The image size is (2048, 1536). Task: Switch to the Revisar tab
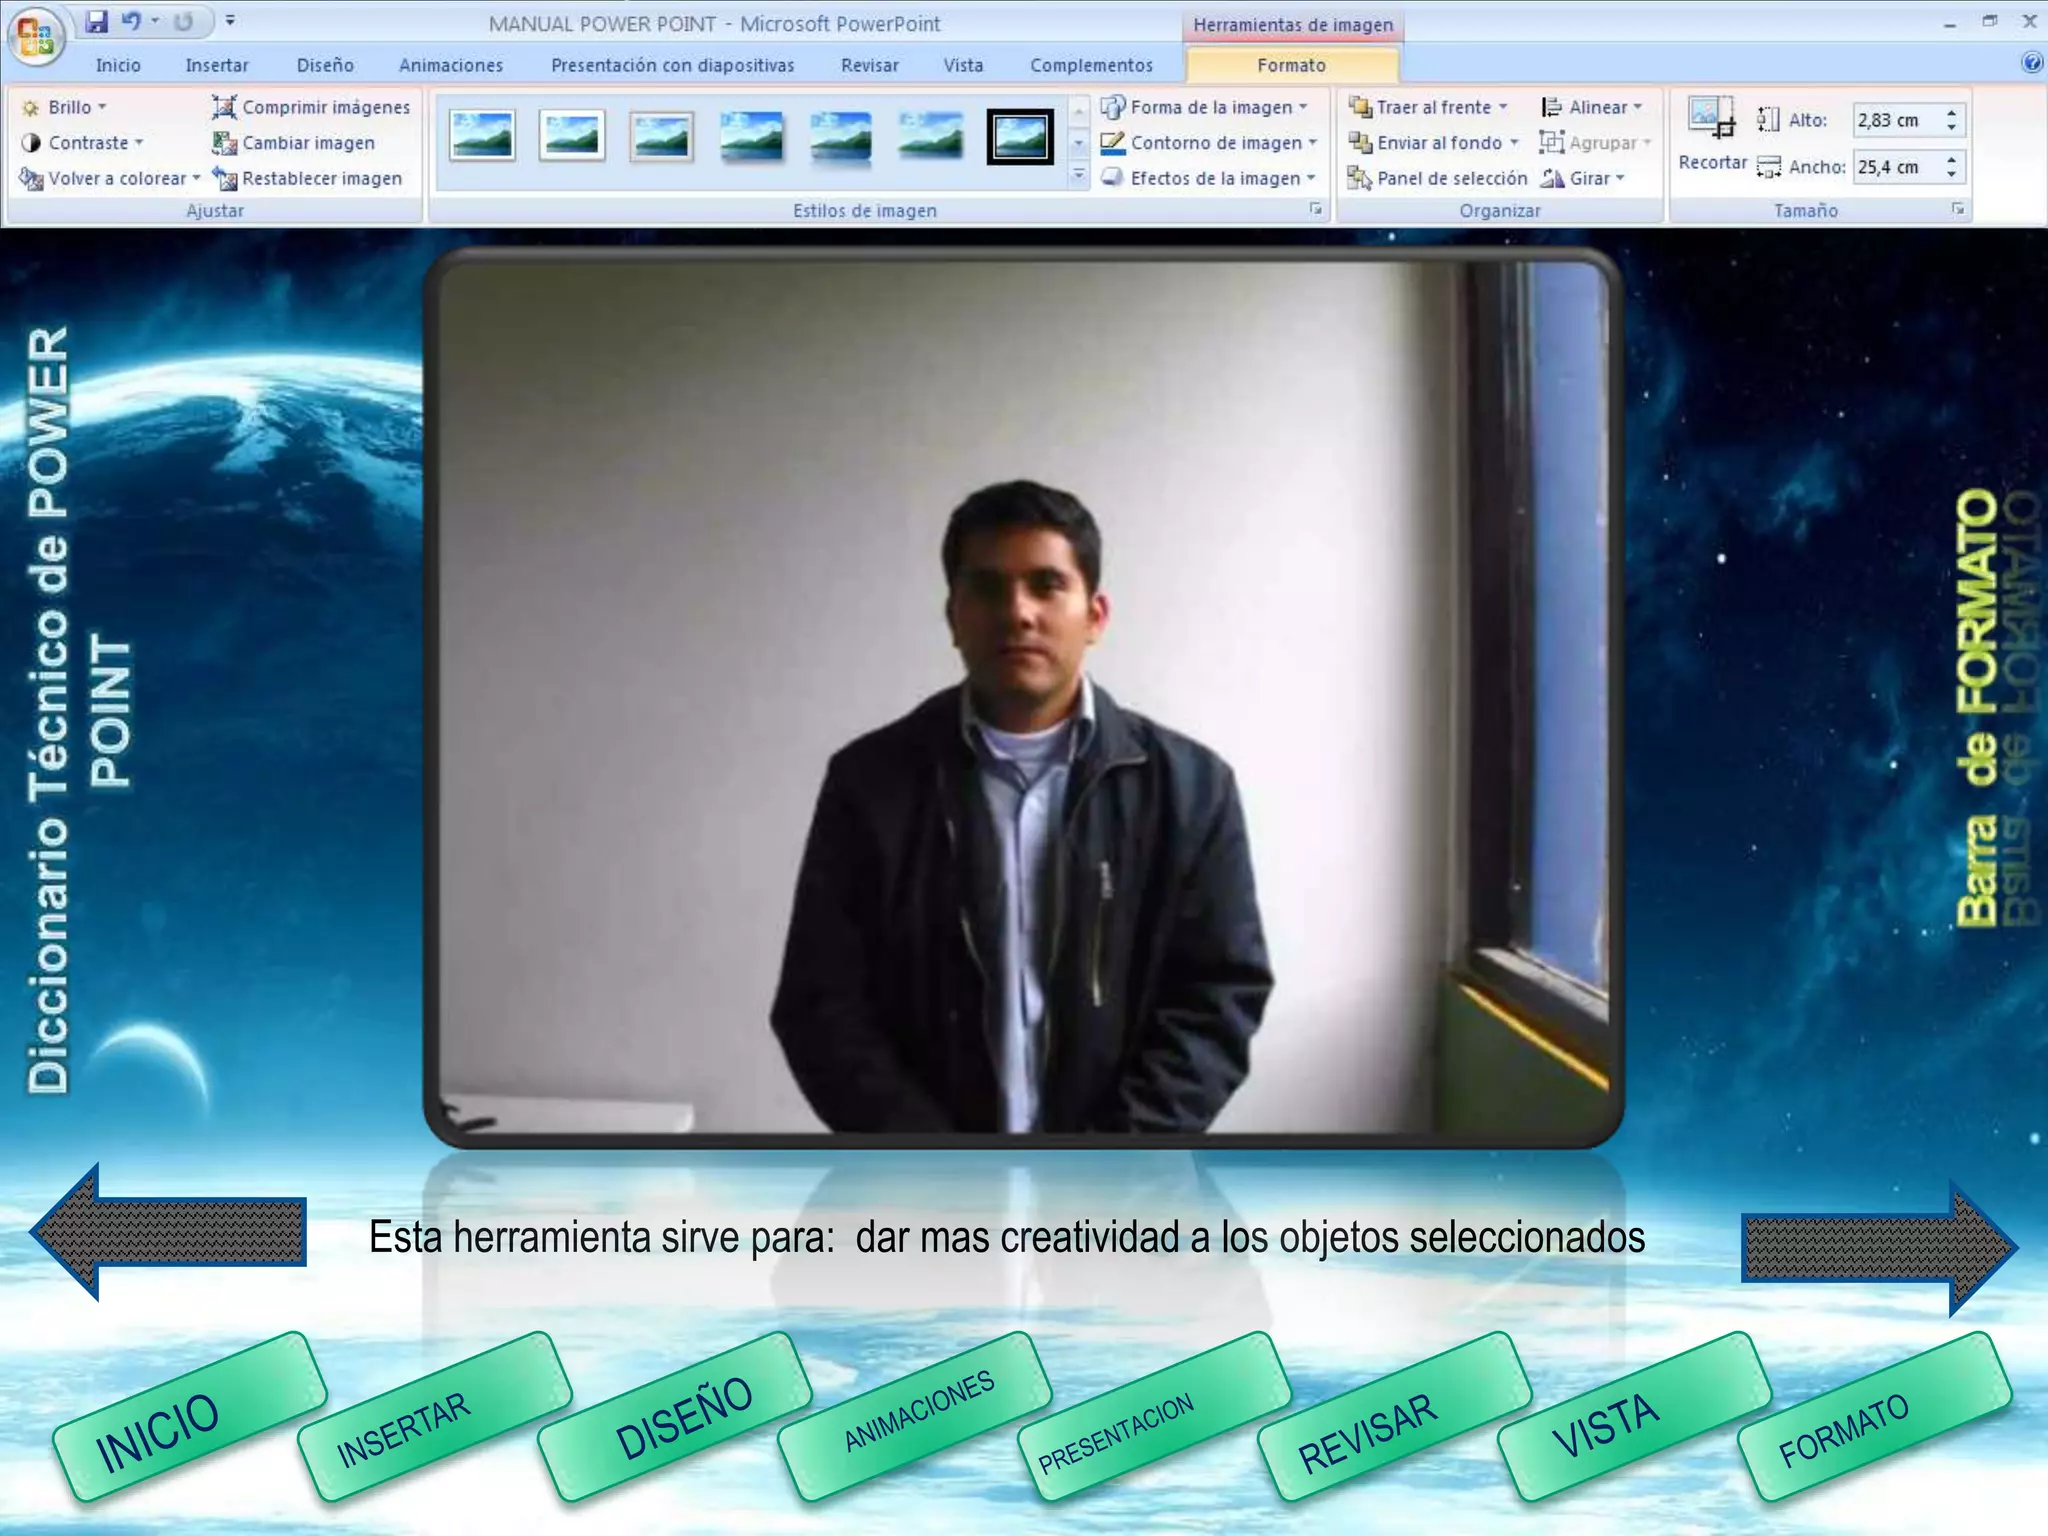click(869, 65)
